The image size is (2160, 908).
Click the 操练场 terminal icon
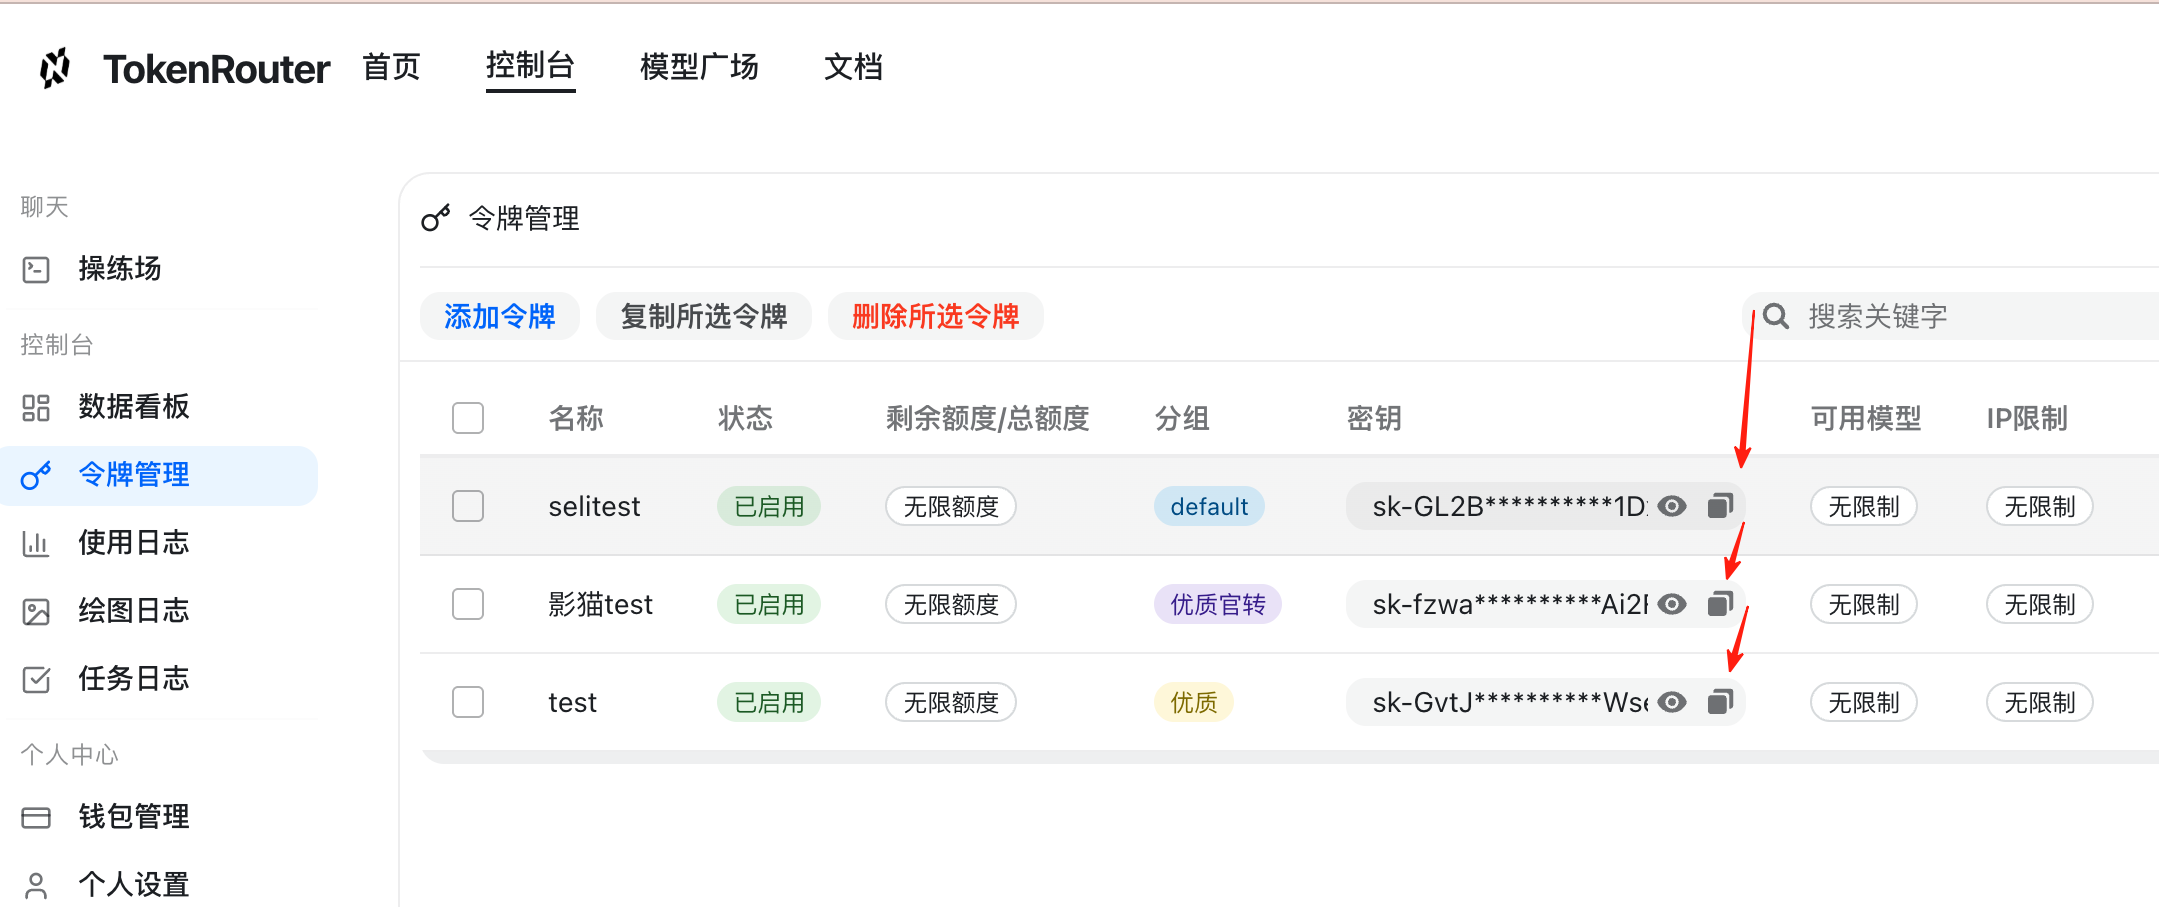point(36,269)
